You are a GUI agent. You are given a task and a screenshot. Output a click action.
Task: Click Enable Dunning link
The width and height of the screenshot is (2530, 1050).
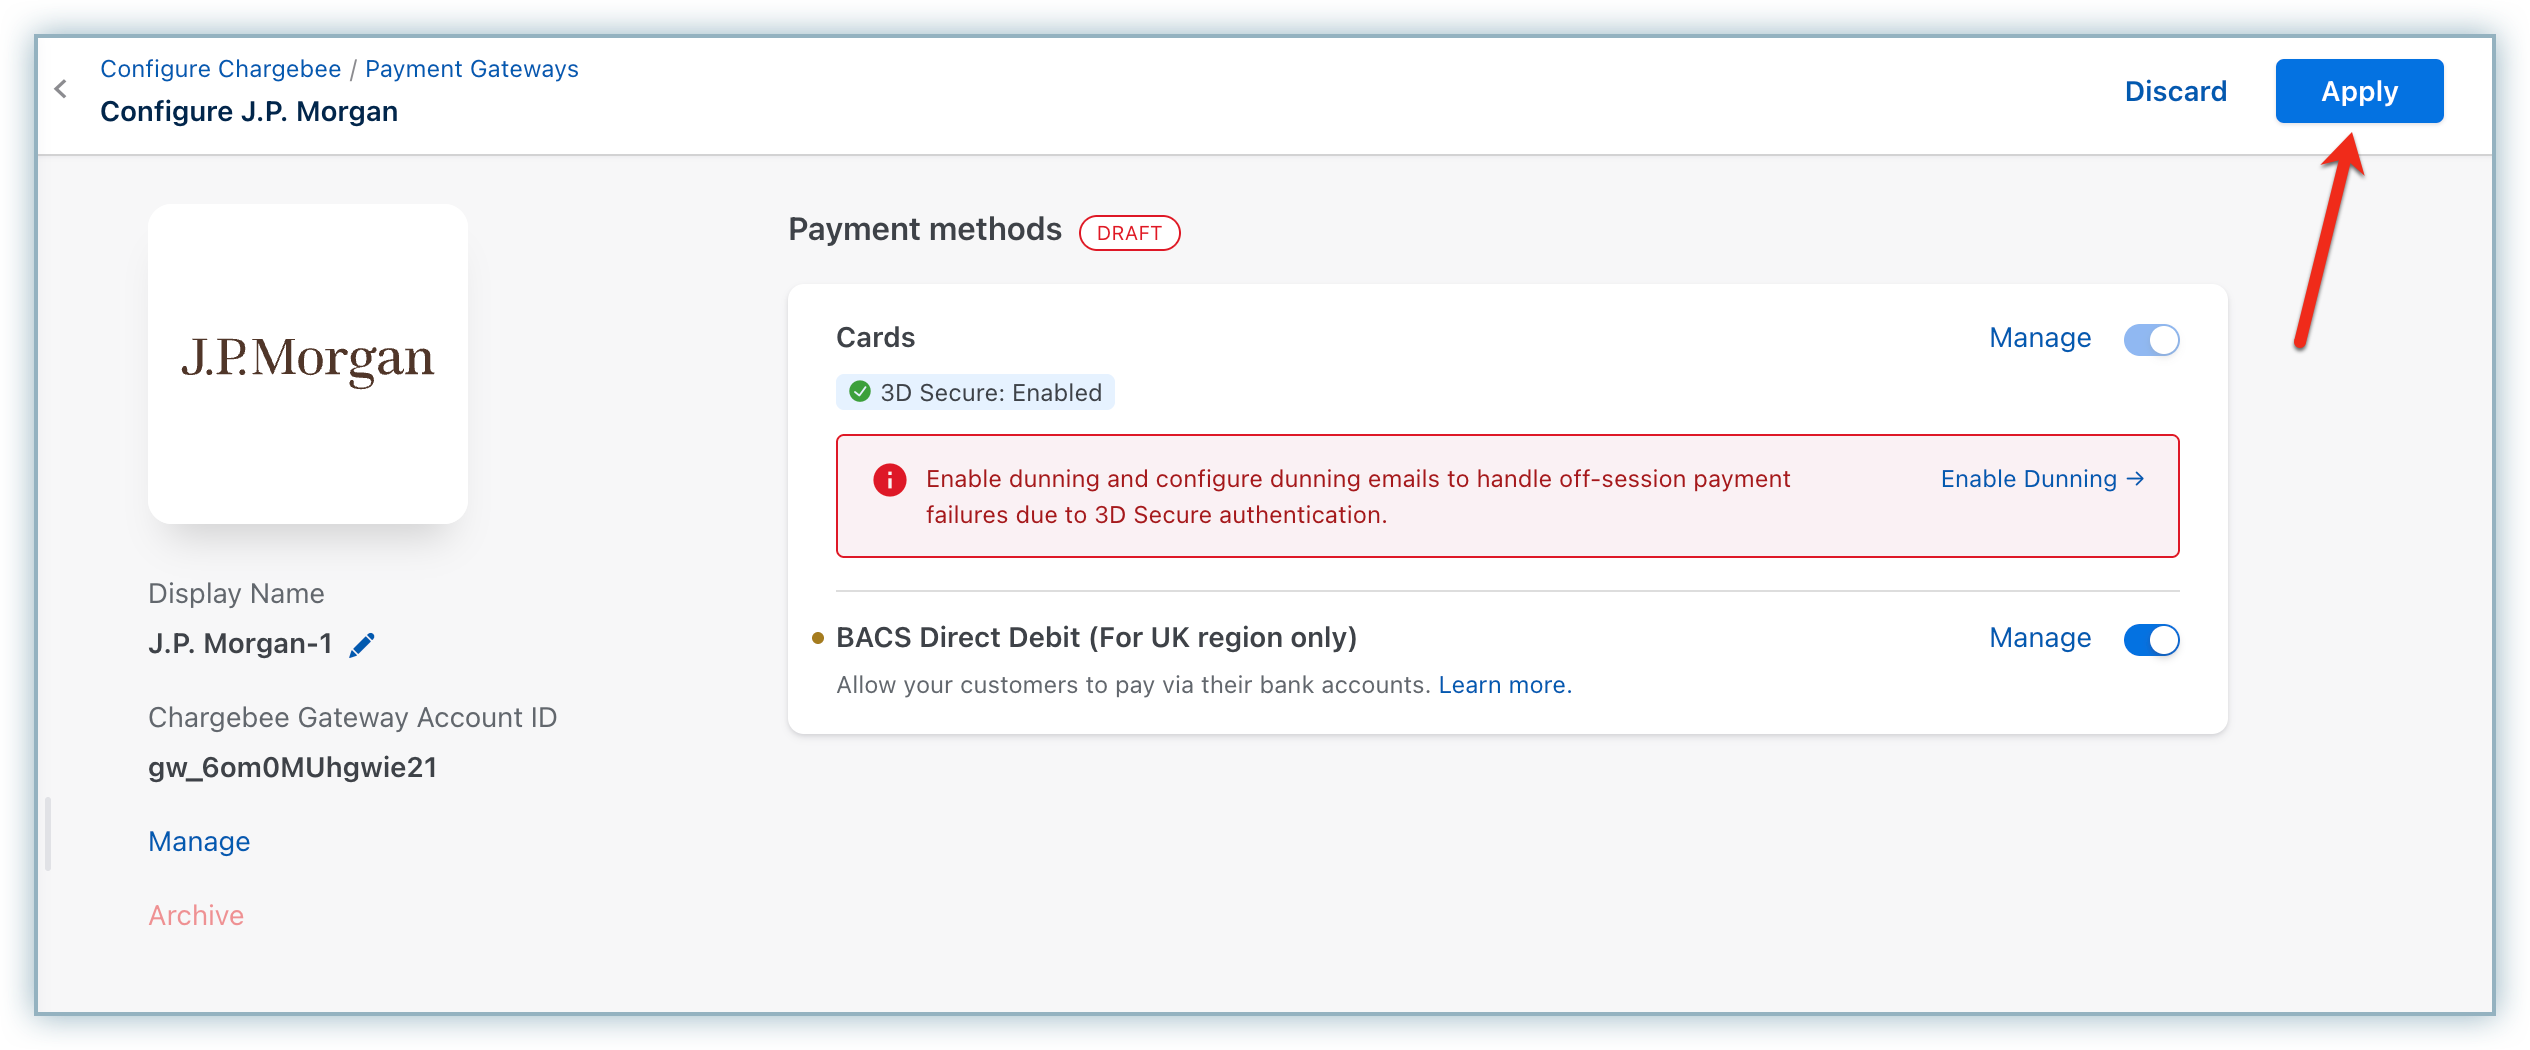pyautogui.click(x=2042, y=479)
